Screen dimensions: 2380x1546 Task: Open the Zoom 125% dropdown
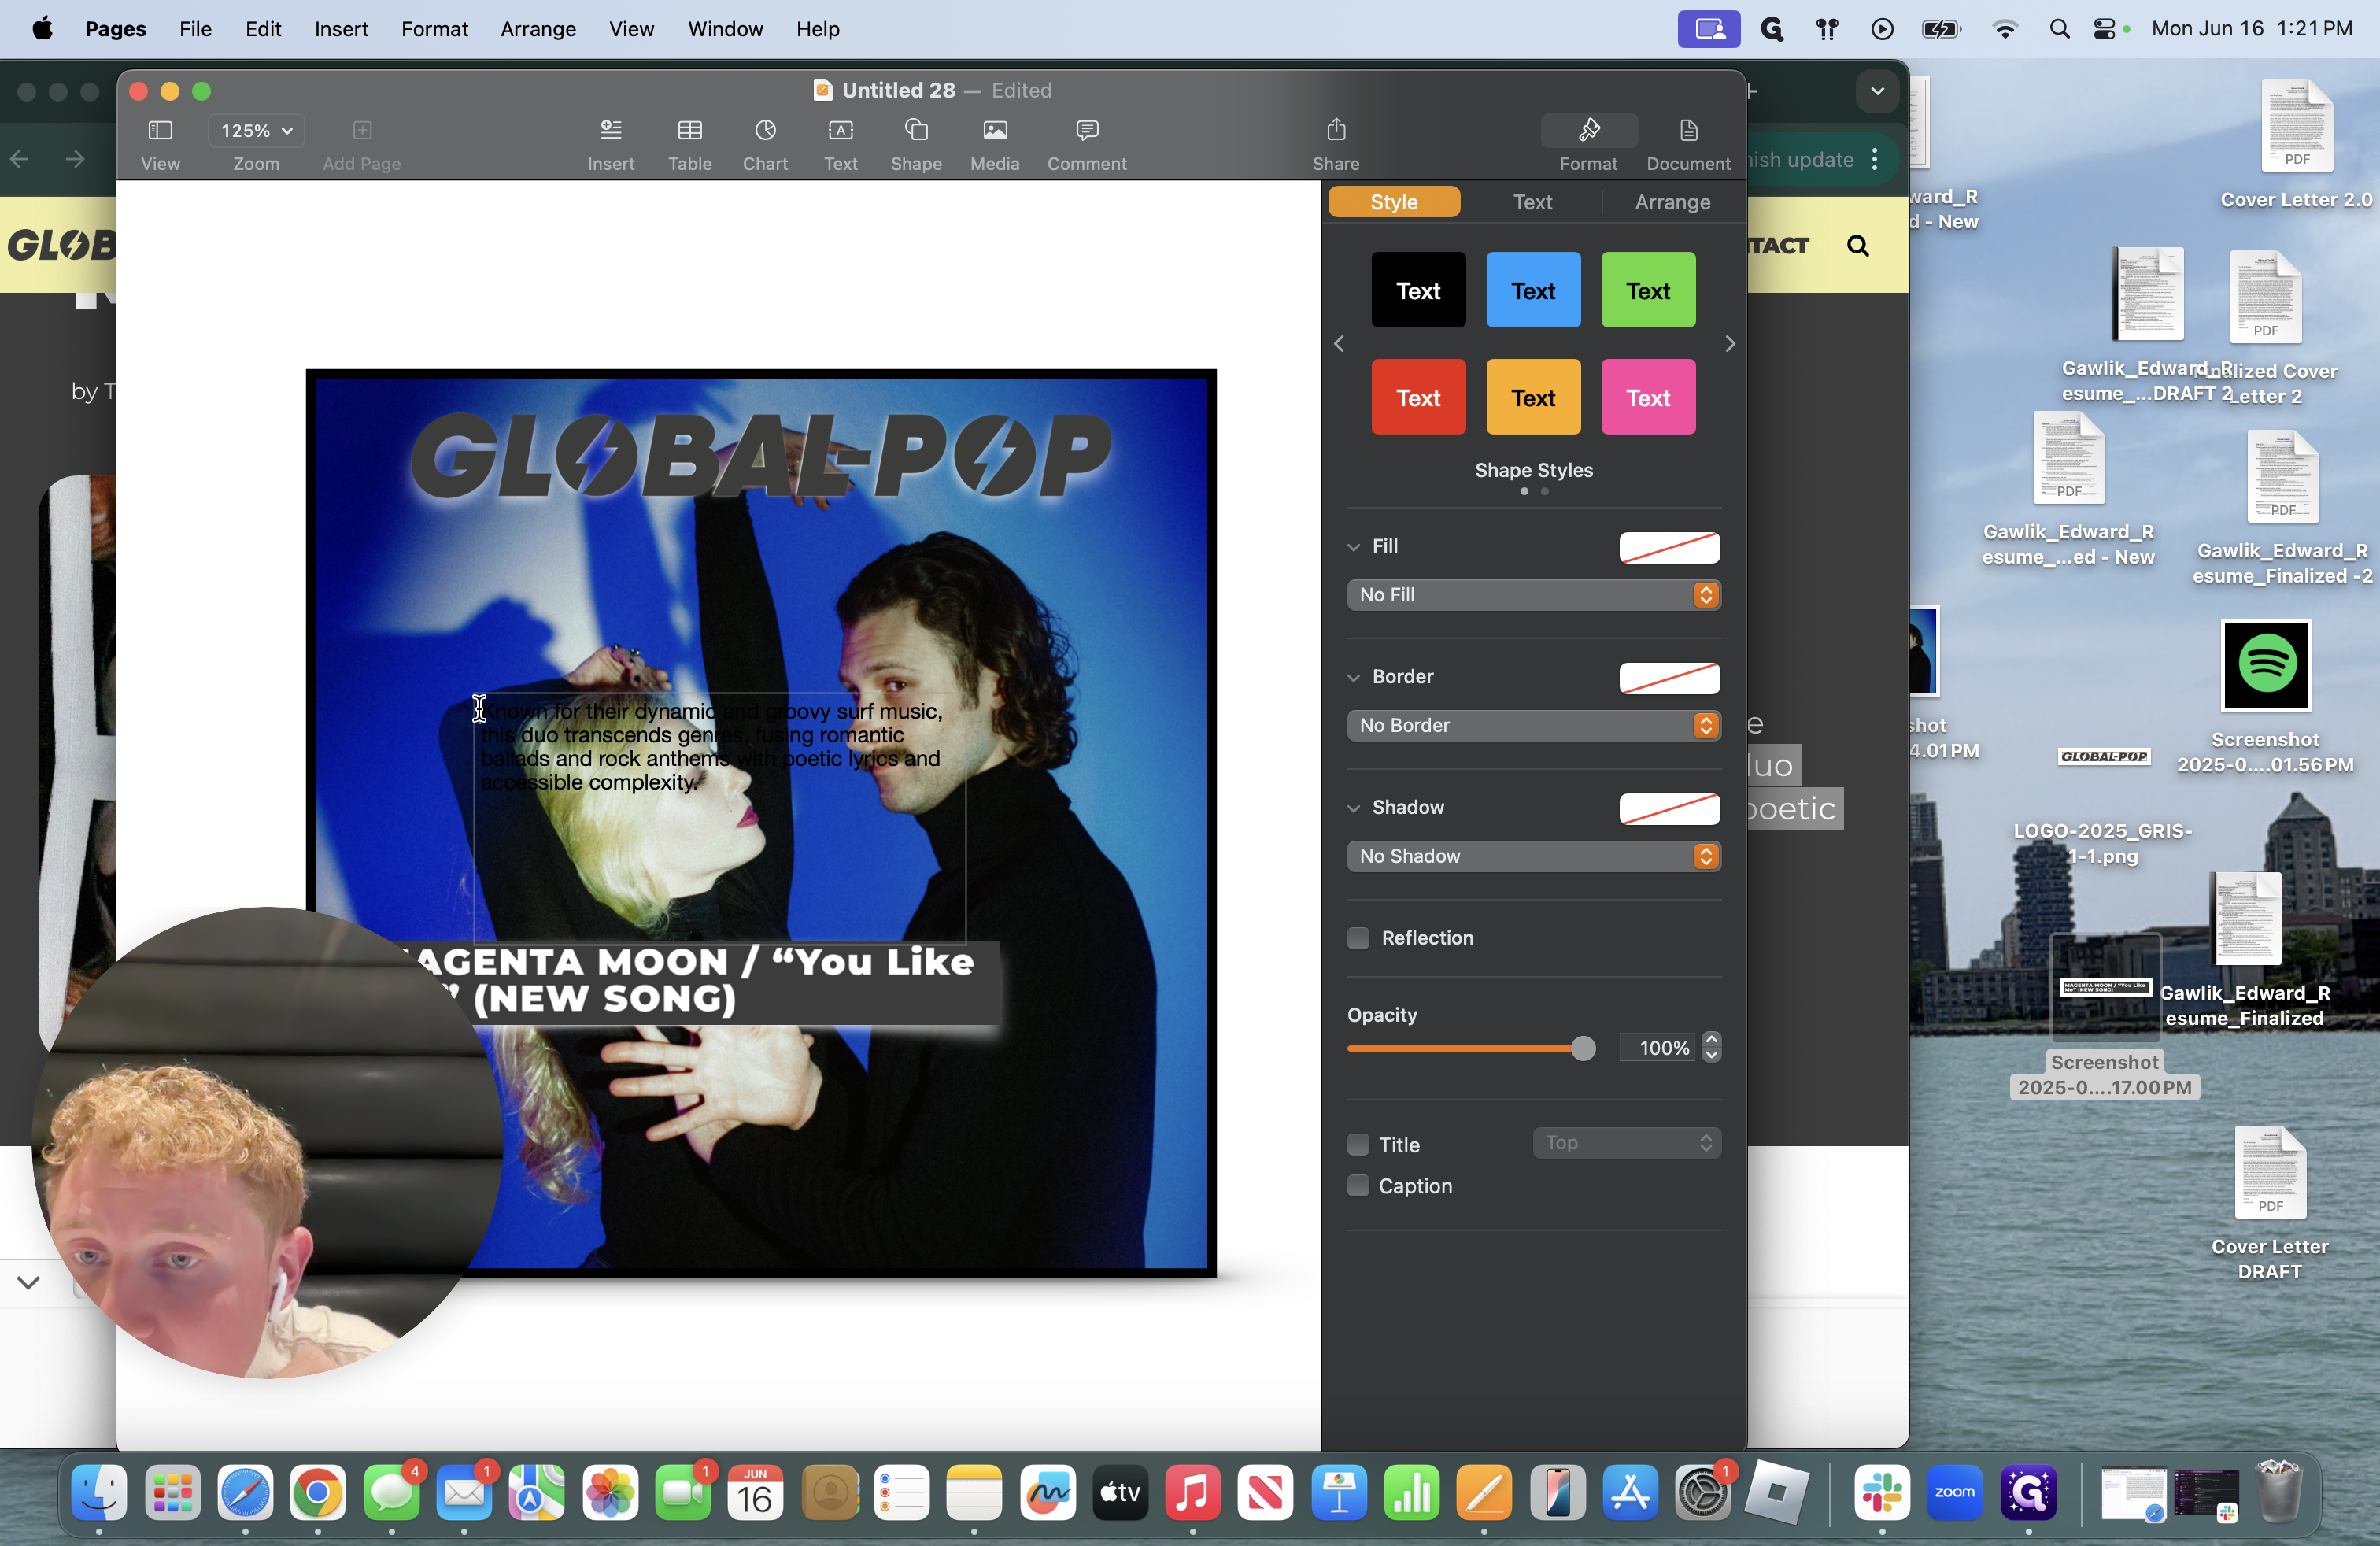tap(256, 130)
